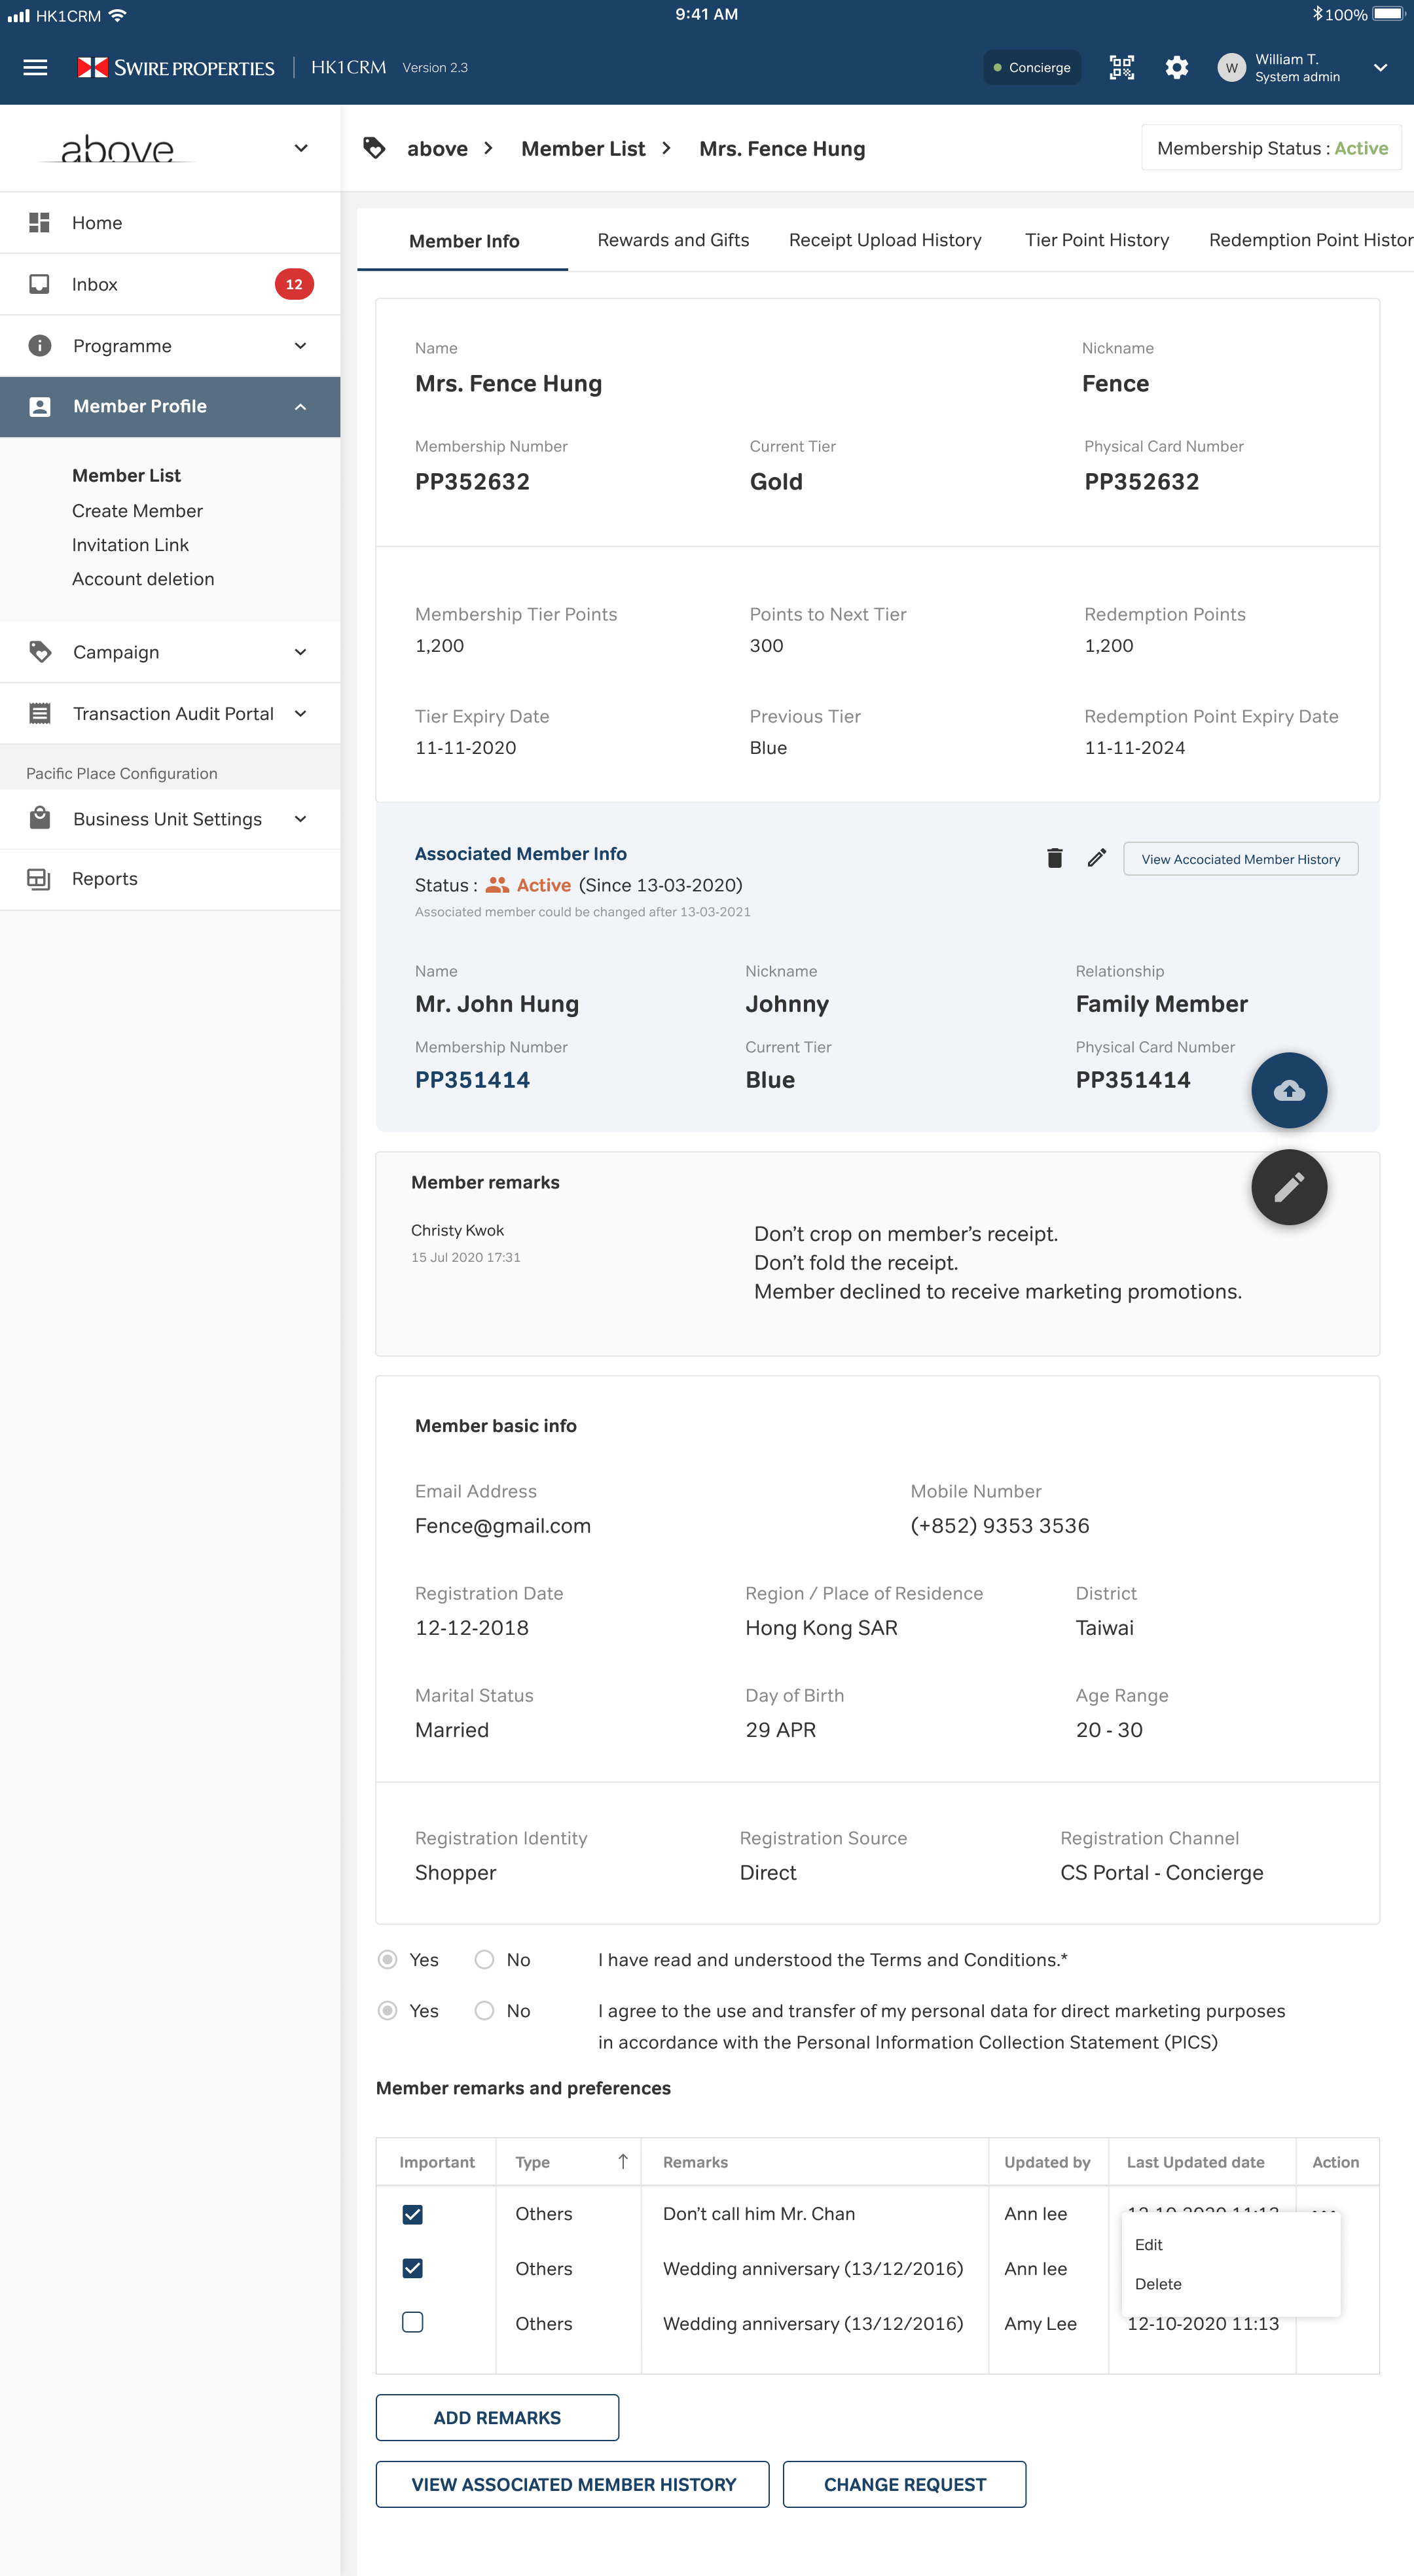
Task: Collapse the Member Profile menu chevron
Action: 300,406
